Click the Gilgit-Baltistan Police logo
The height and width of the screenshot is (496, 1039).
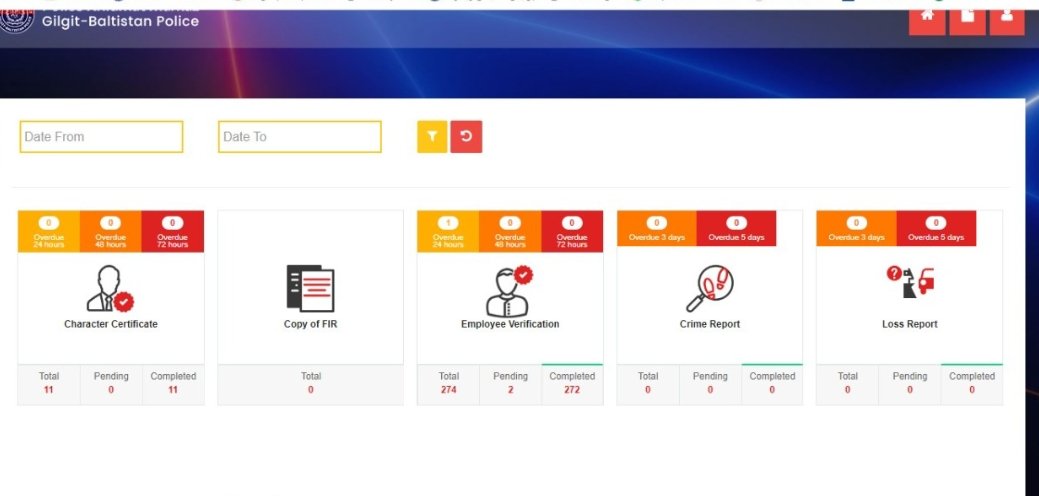point(17,21)
